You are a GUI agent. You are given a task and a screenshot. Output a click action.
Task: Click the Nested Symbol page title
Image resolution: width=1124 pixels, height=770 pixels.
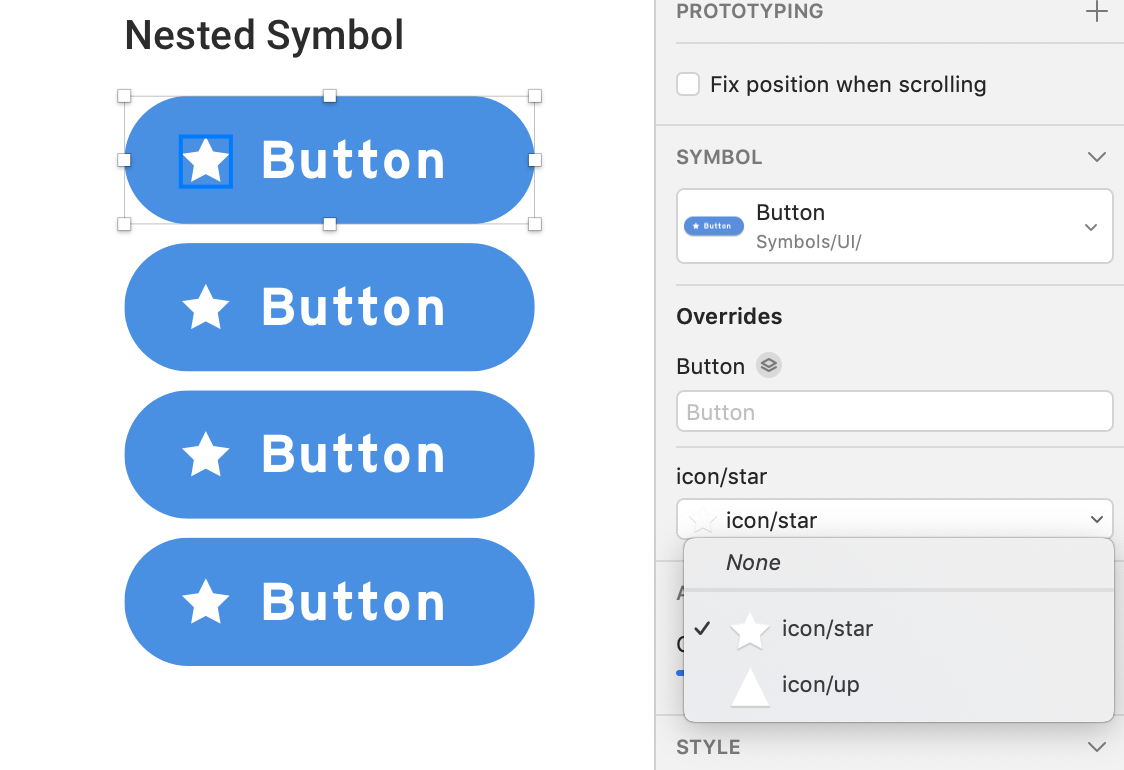(263, 35)
